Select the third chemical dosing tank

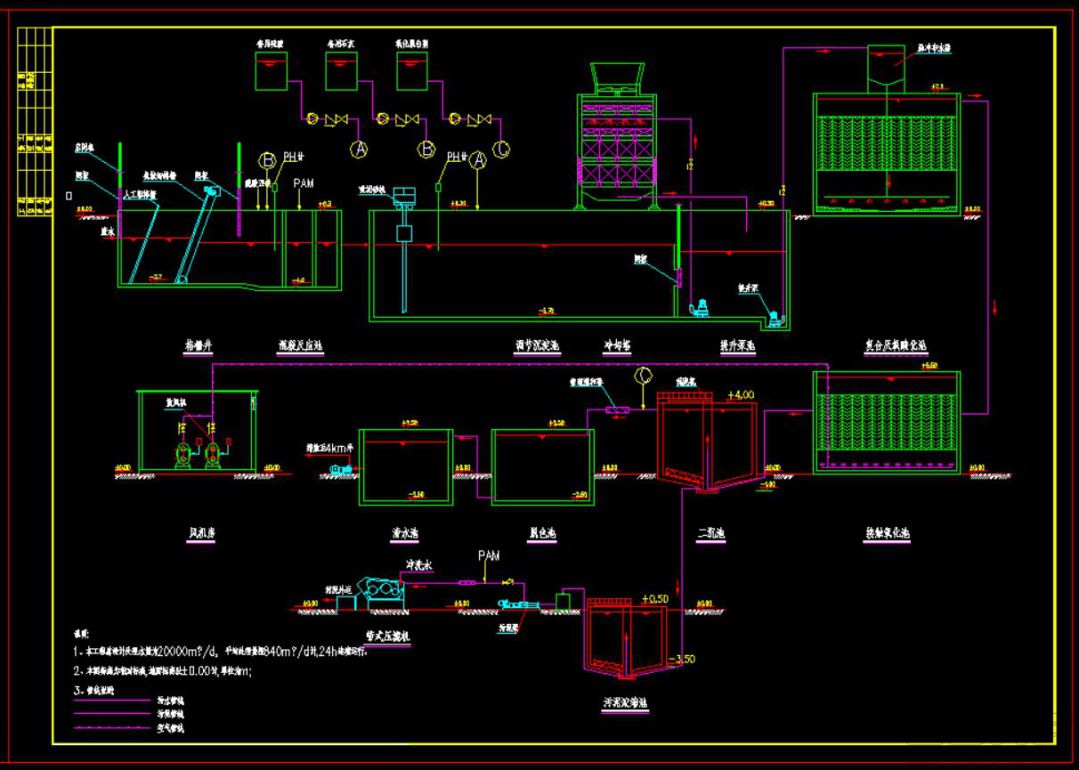point(413,71)
